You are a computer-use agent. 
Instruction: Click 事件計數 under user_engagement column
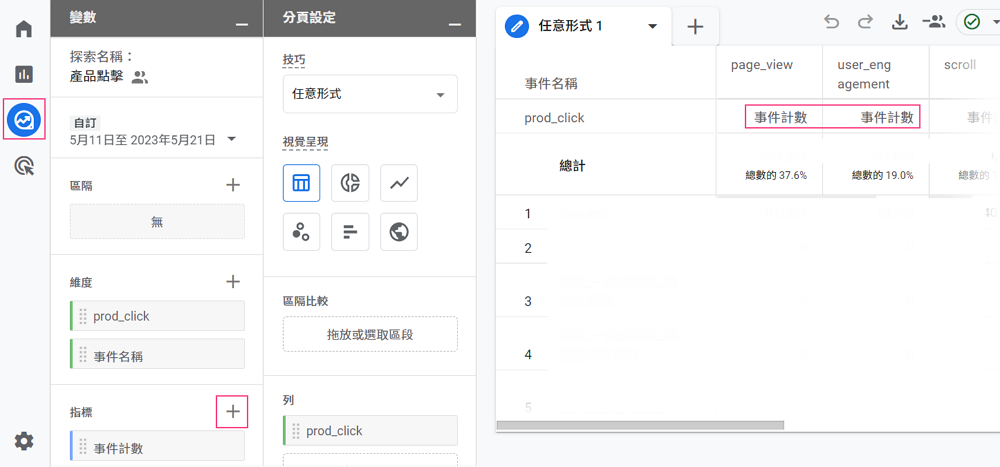pos(887,117)
